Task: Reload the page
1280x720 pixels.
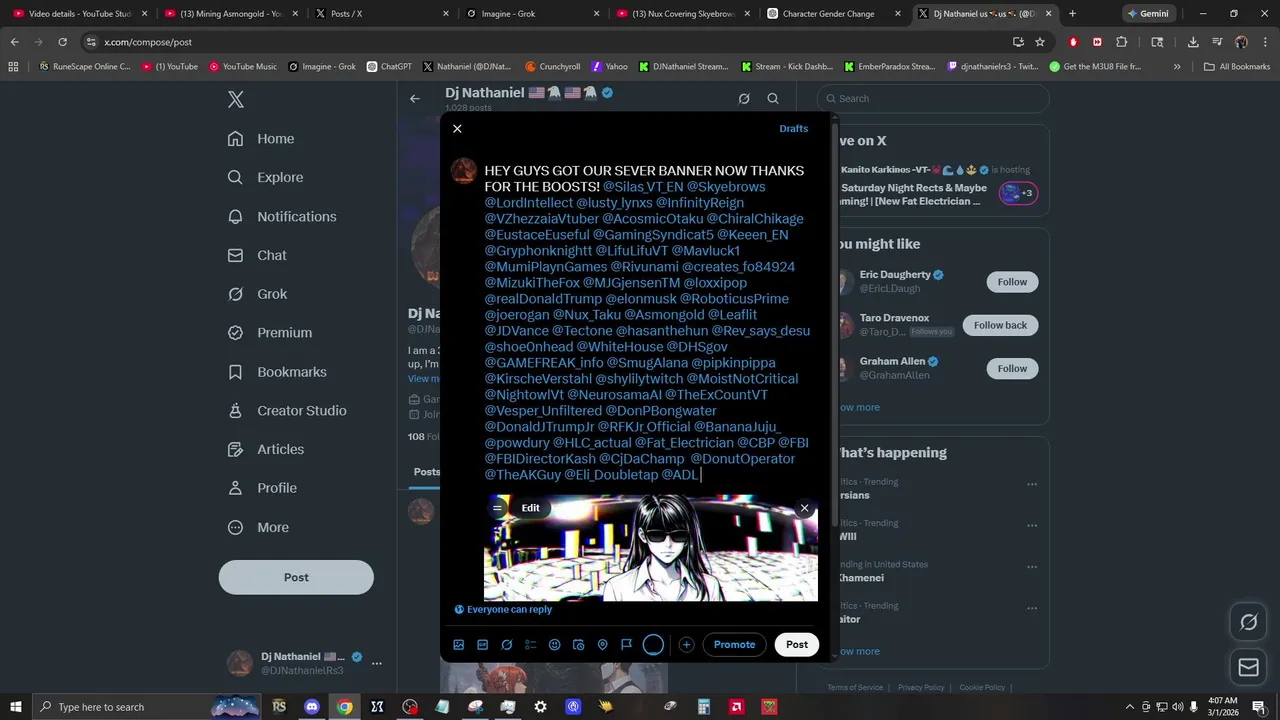Action: click(62, 42)
